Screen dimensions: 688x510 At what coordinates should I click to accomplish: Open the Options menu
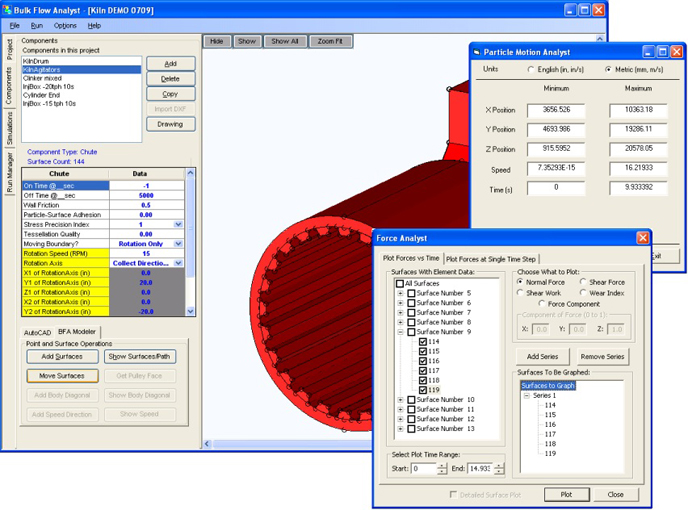[x=65, y=25]
